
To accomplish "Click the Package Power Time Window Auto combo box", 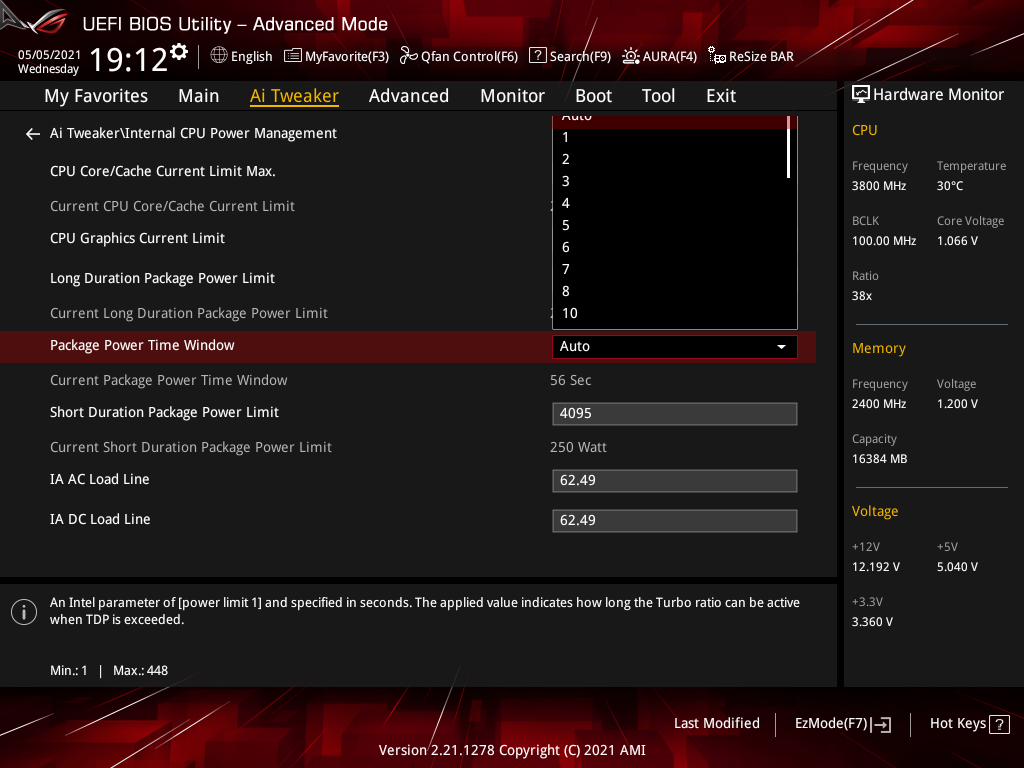I will (675, 347).
